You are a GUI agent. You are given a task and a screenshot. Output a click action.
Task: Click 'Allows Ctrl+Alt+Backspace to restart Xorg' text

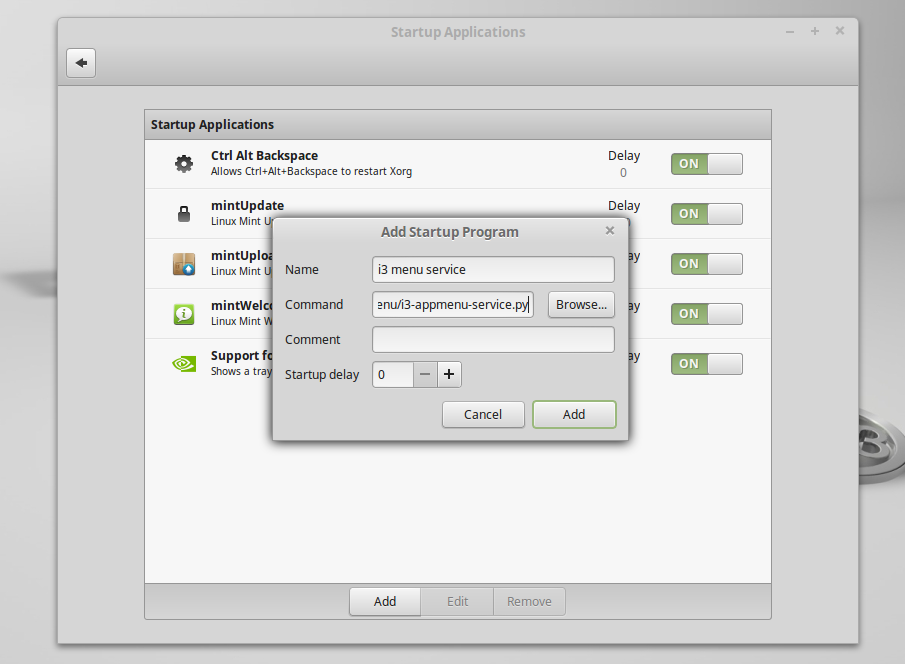coord(311,171)
